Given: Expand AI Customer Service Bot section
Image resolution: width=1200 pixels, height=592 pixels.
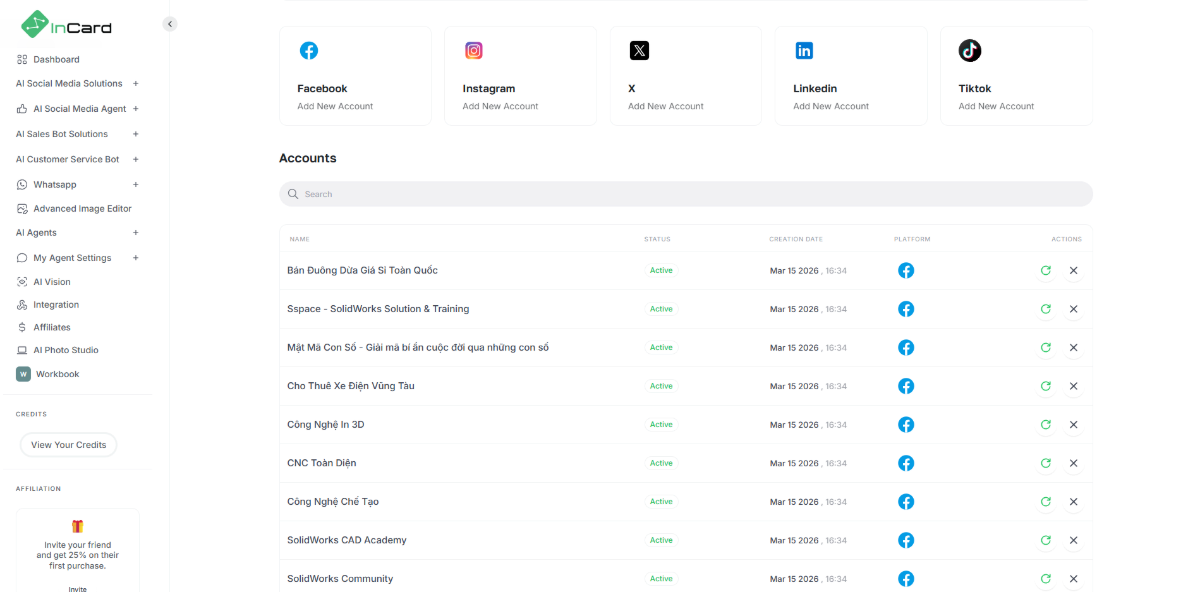Looking at the screenshot, I should pyautogui.click(x=136, y=159).
